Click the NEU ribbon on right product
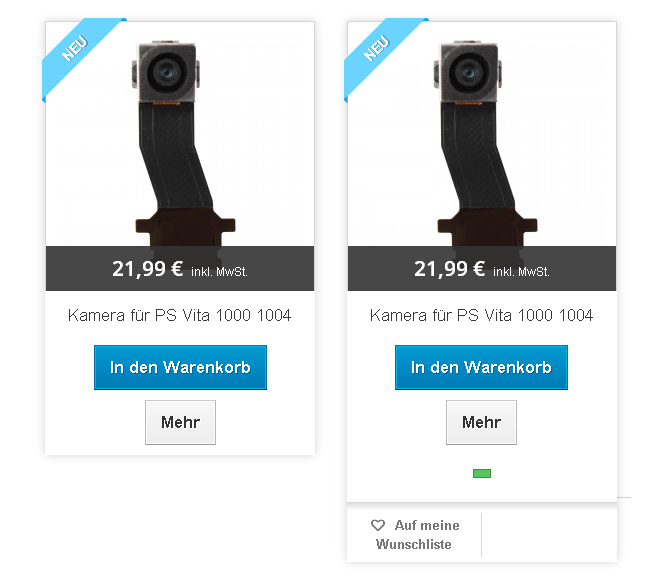This screenshot has height=587, width=662. coord(378,50)
